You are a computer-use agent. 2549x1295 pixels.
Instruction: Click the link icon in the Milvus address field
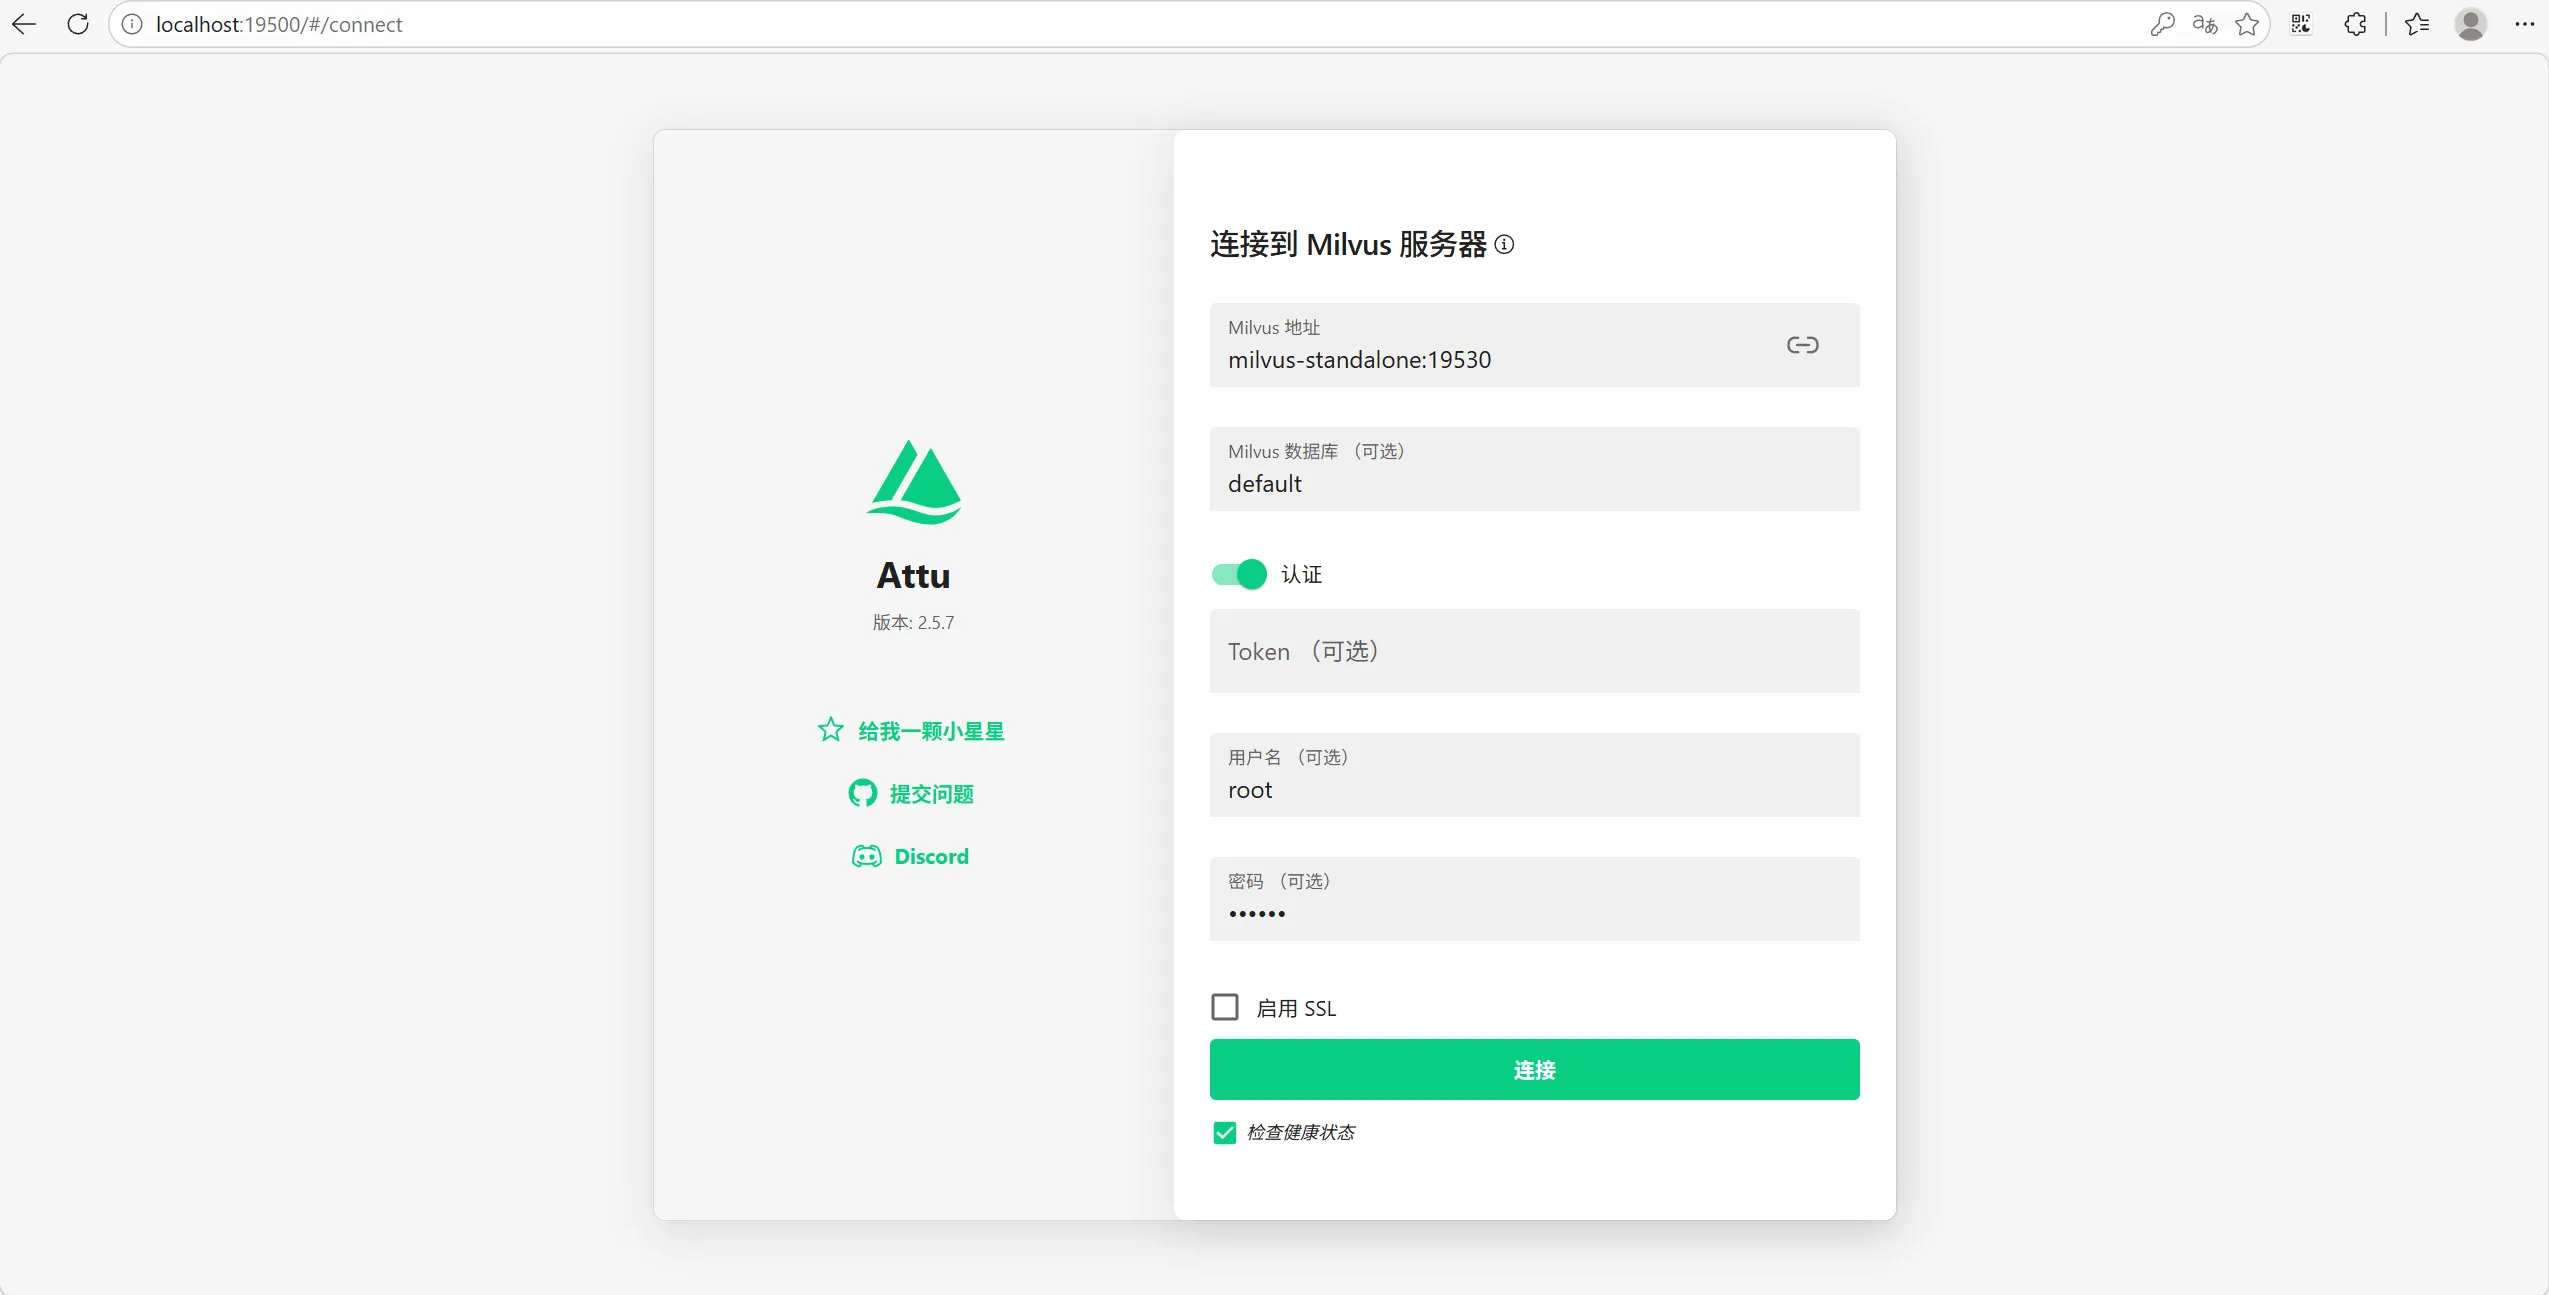point(1802,344)
